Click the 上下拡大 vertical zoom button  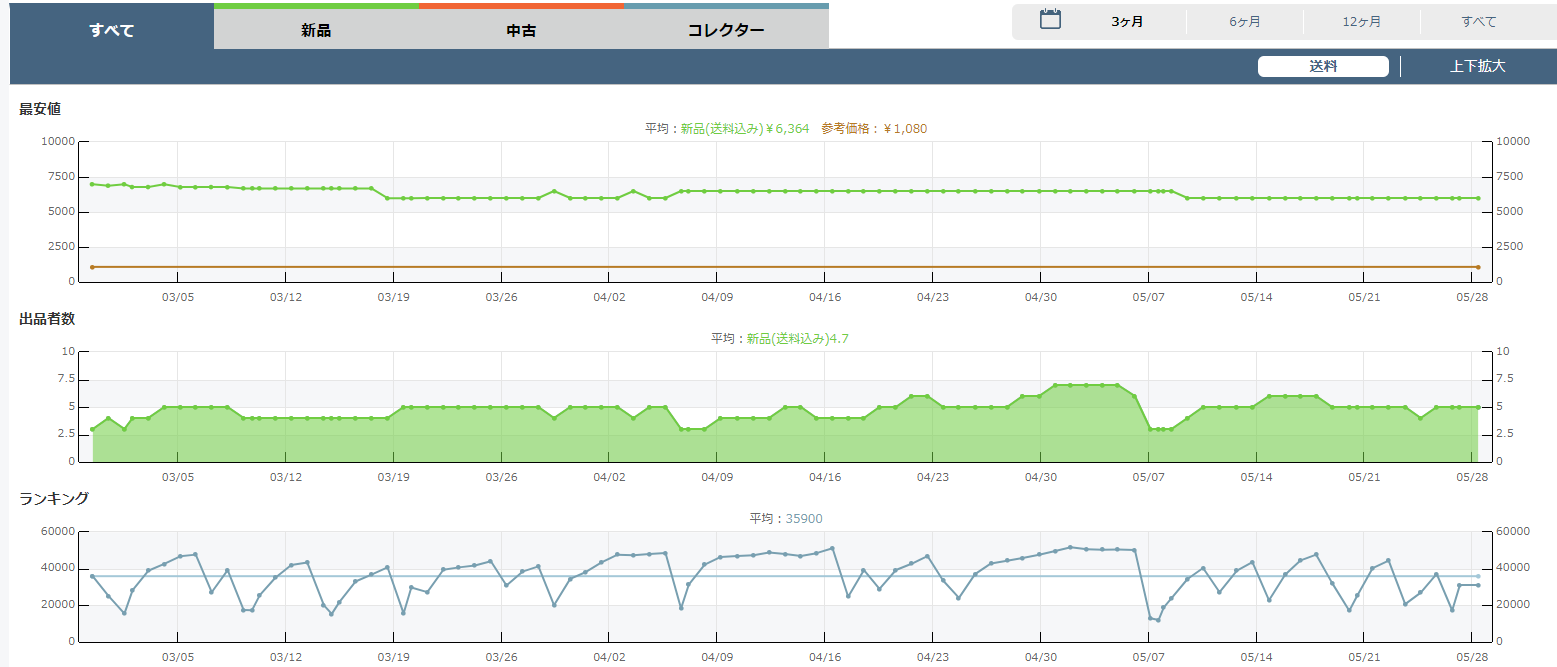[x=1477, y=67]
